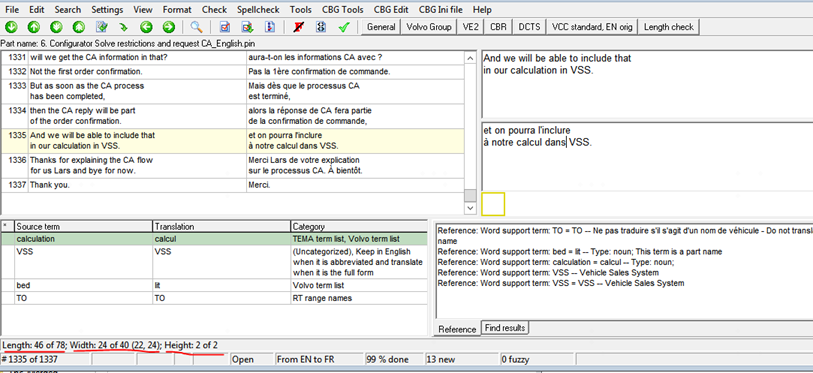Image resolution: width=813 pixels, height=373 pixels.
Task: Open the Tools menu
Action: pos(301,9)
